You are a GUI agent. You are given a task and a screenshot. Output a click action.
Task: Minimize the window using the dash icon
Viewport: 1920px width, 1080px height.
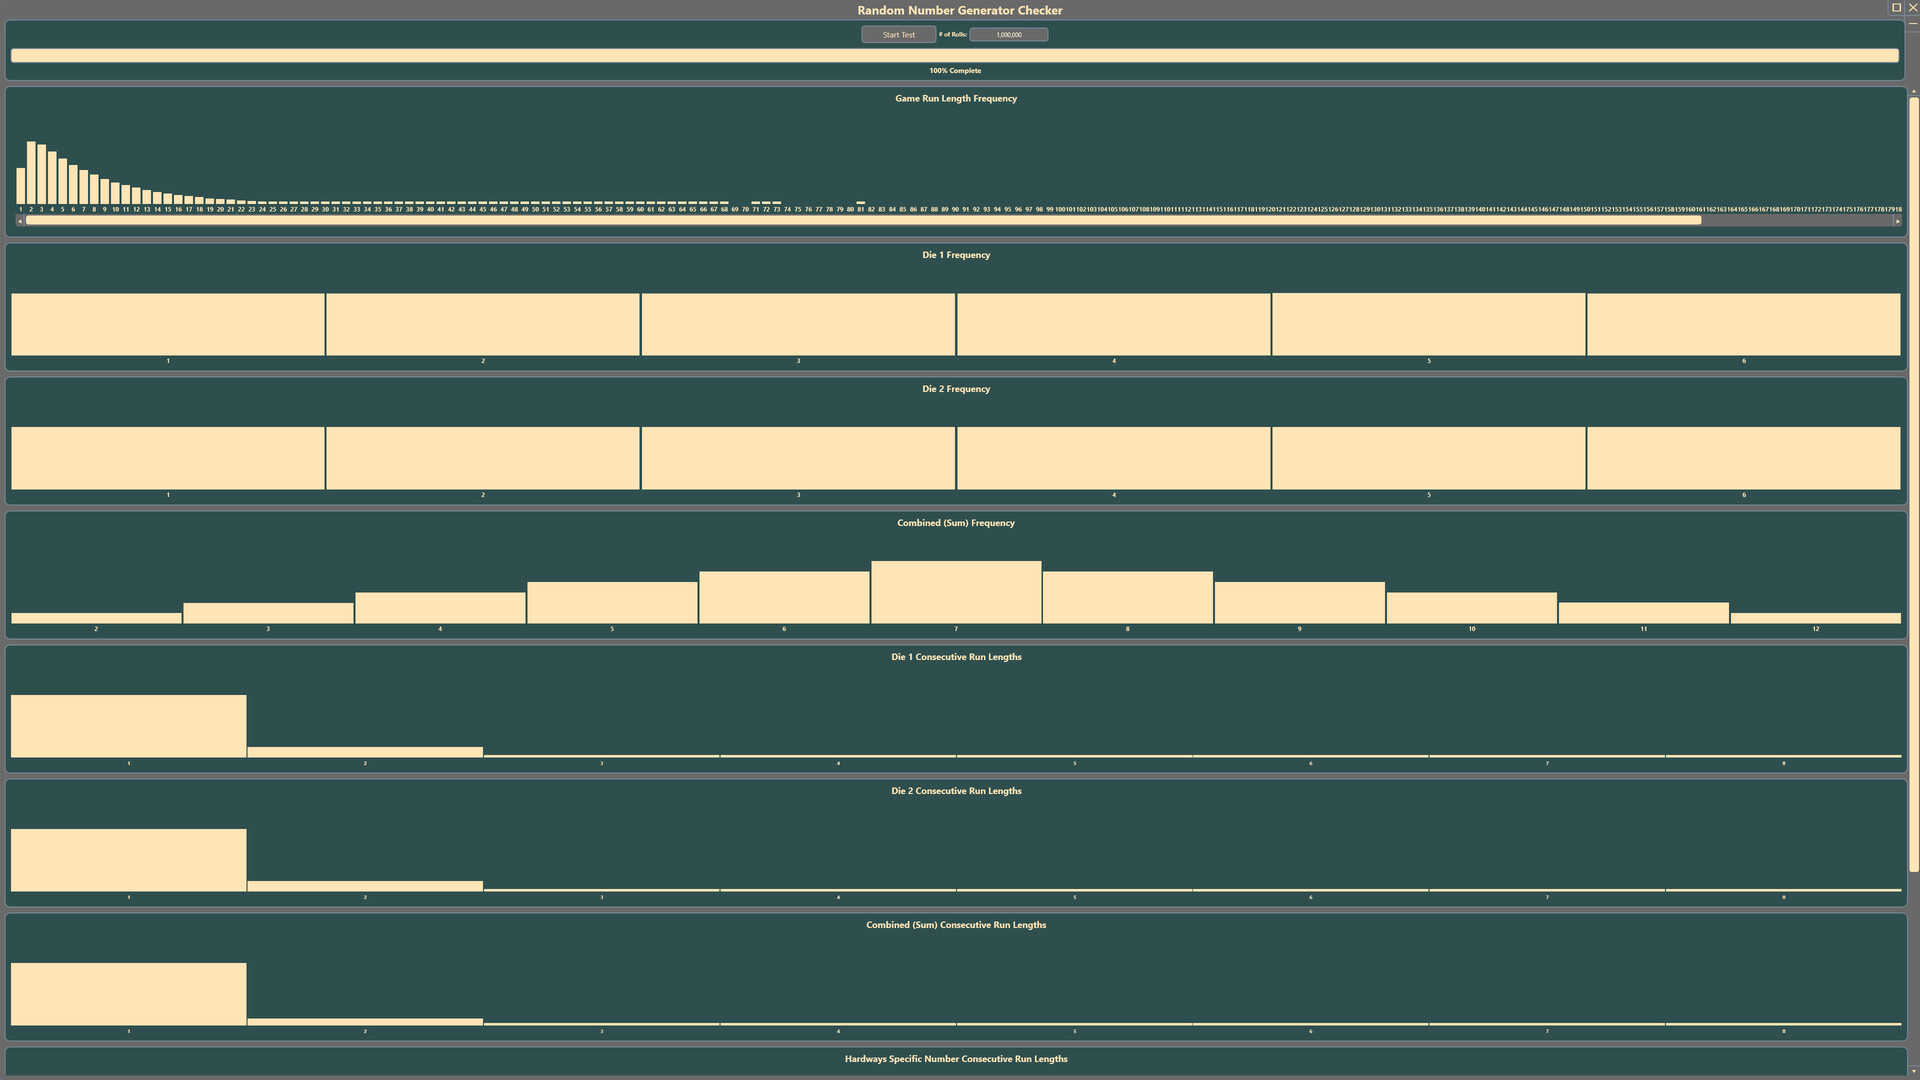click(x=1912, y=22)
